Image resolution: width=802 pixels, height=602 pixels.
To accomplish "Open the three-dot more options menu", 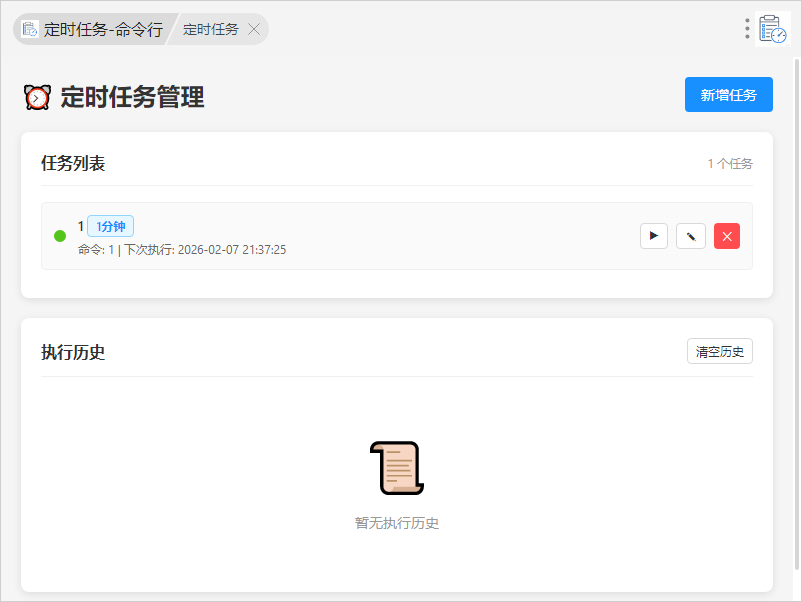I will coord(747,29).
